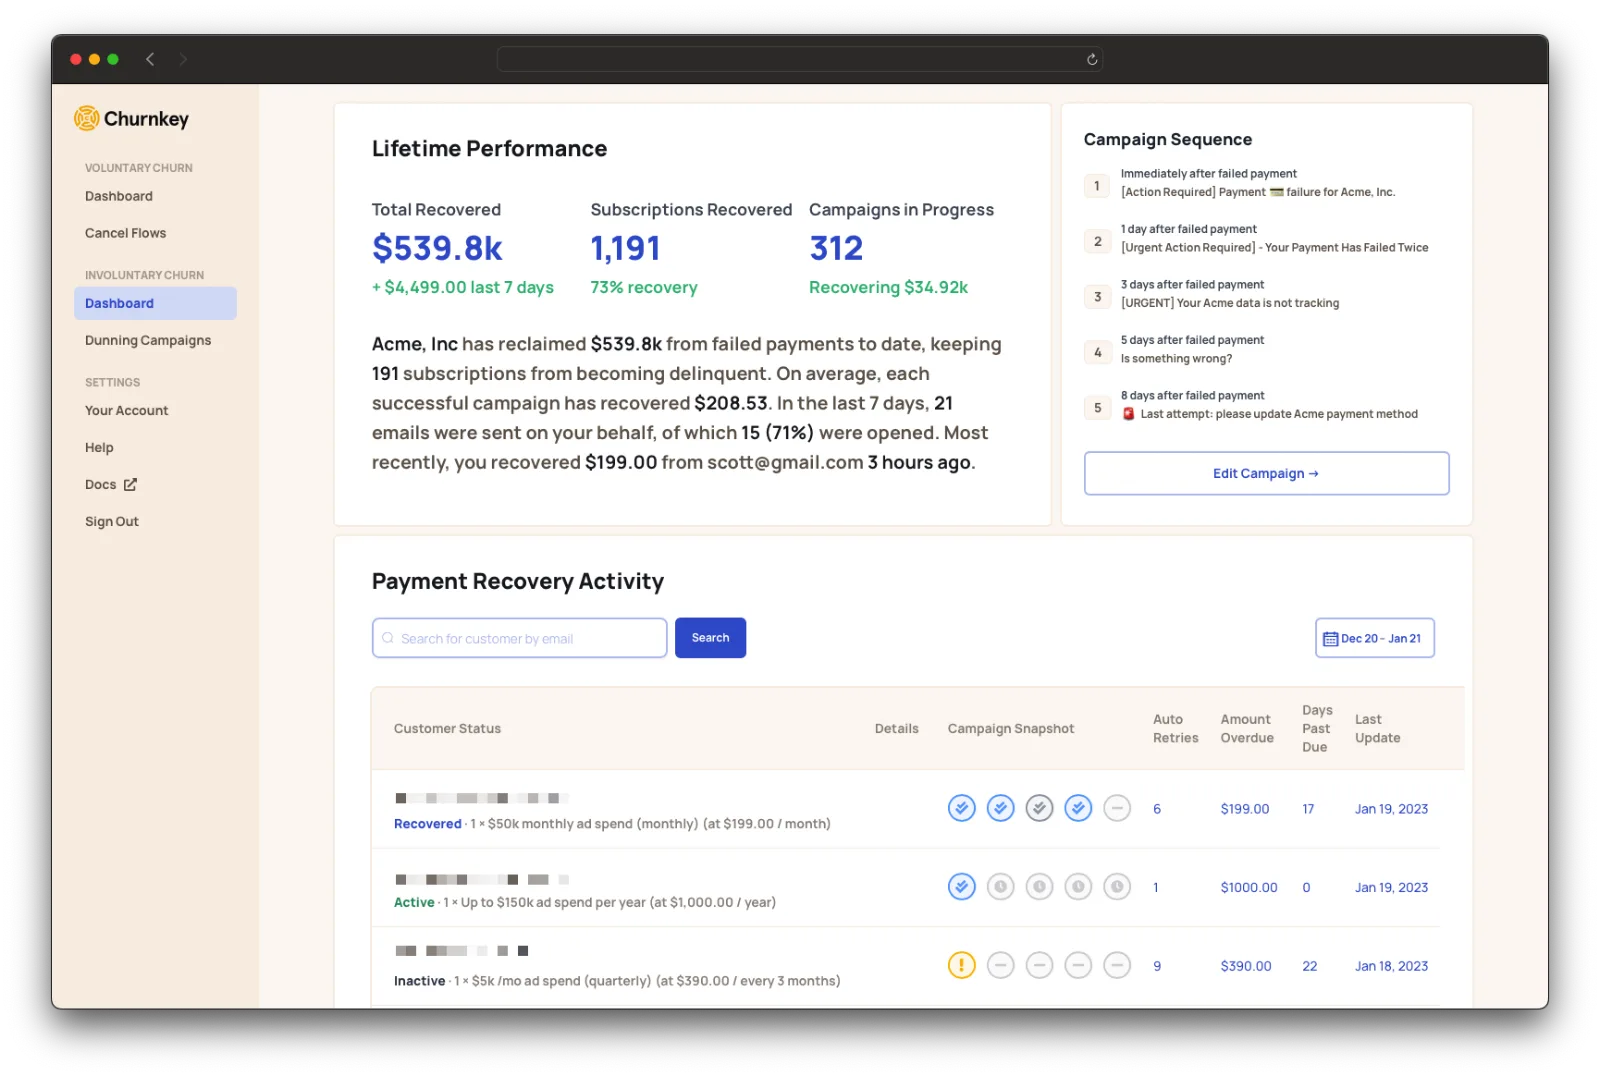Click the Inactive status label
Viewport: 1600px width, 1077px height.
pos(419,981)
